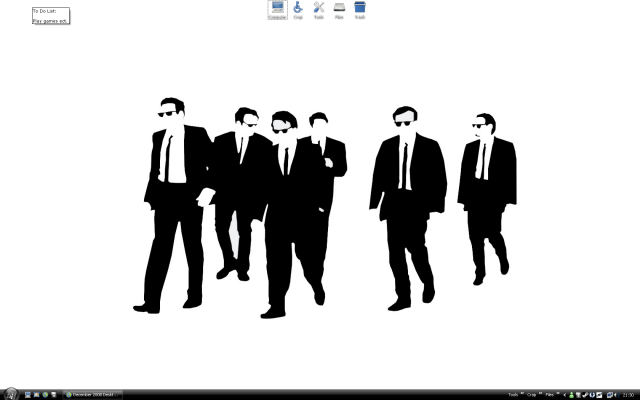Click the white square tray icon
This screenshot has width=640, height=400.
pyautogui.click(x=599, y=395)
